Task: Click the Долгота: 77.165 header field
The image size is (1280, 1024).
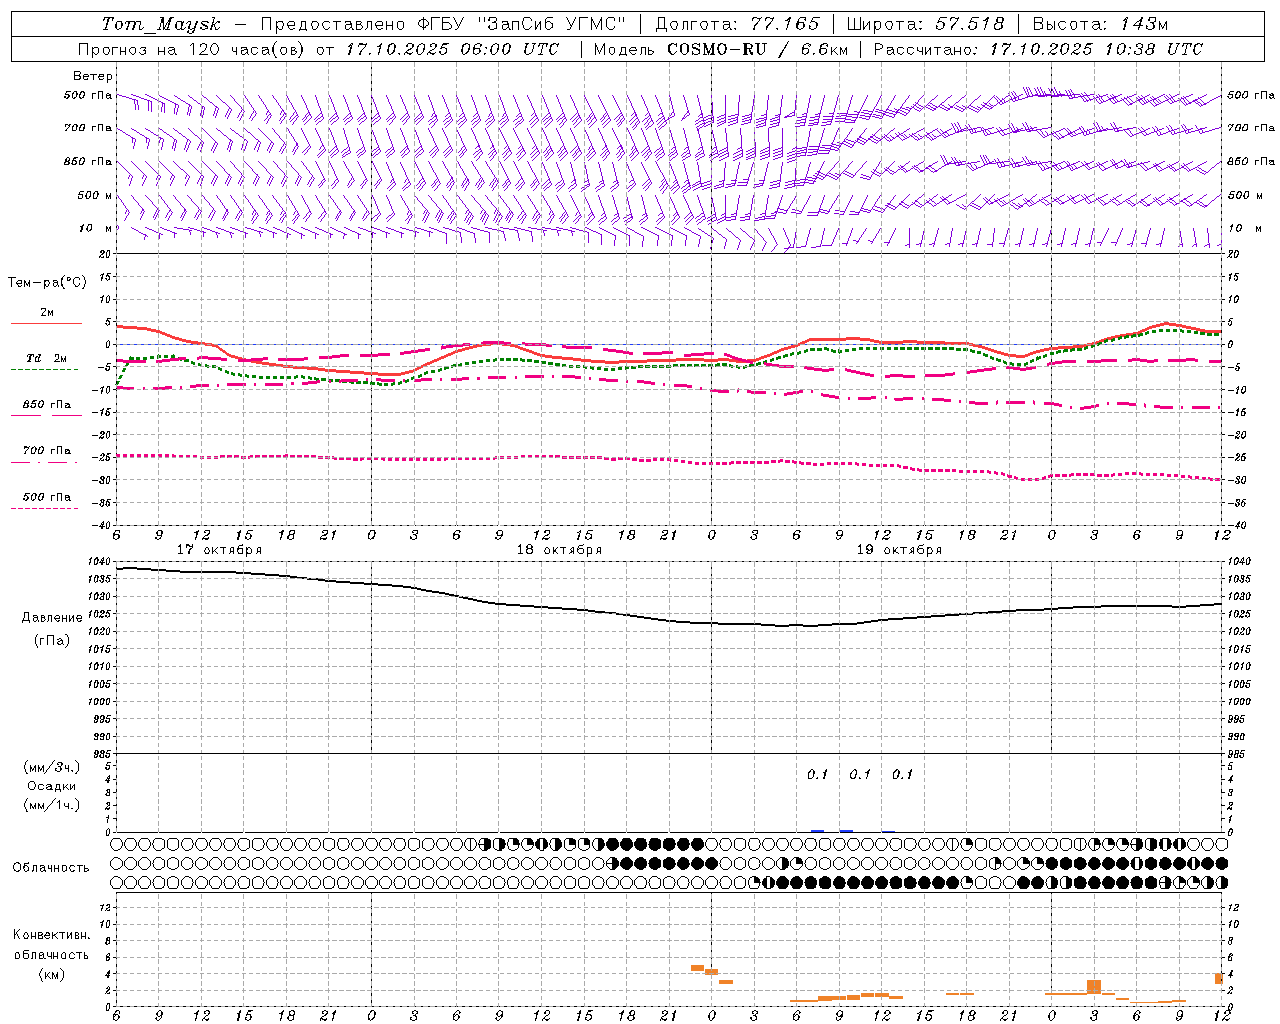Action: [x=737, y=24]
